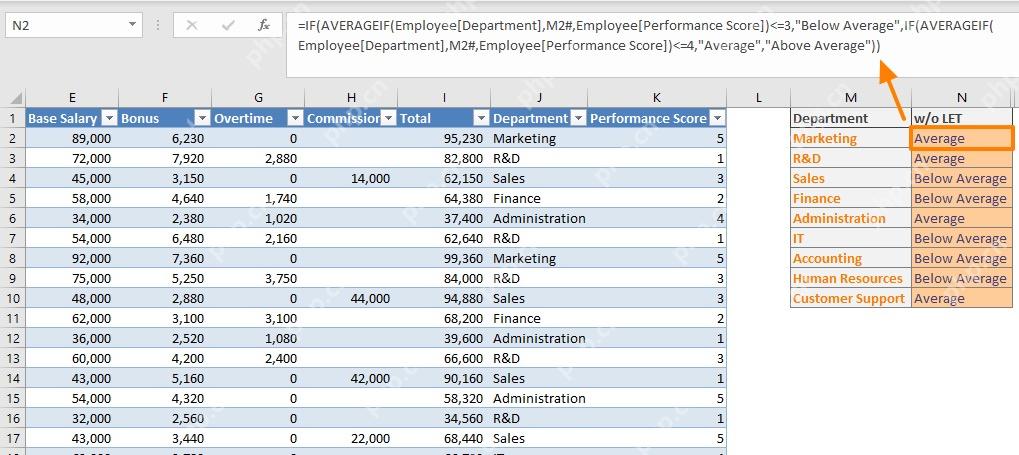Click the selected Average cell beside Marketing
Image resolution: width=1019 pixels, height=455 pixels.
pos(962,138)
